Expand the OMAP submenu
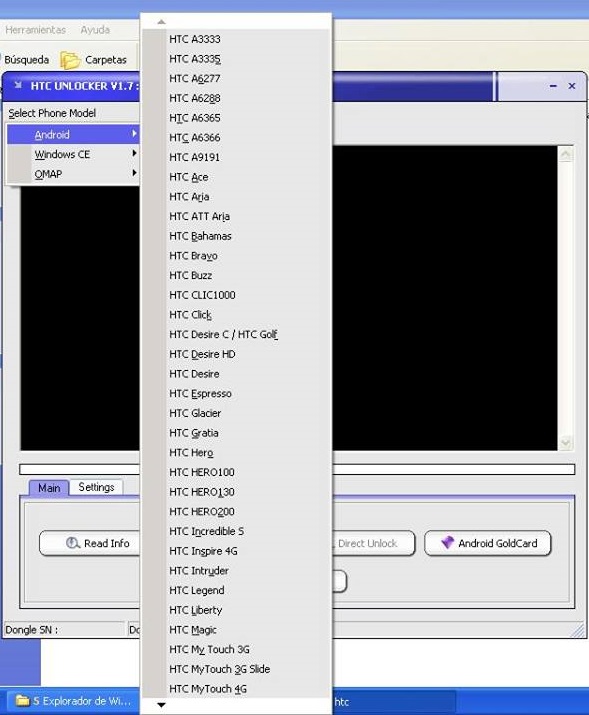This screenshot has height=715, width=589. (x=73, y=174)
